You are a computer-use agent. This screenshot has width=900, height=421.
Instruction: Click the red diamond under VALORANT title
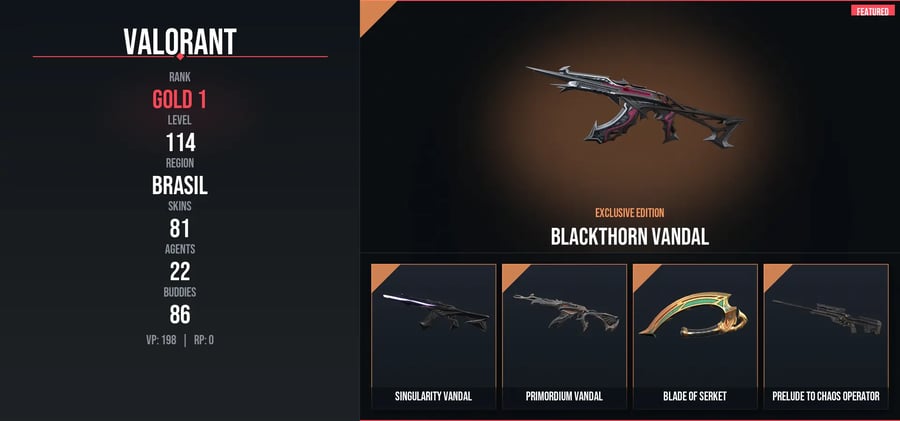point(180,56)
